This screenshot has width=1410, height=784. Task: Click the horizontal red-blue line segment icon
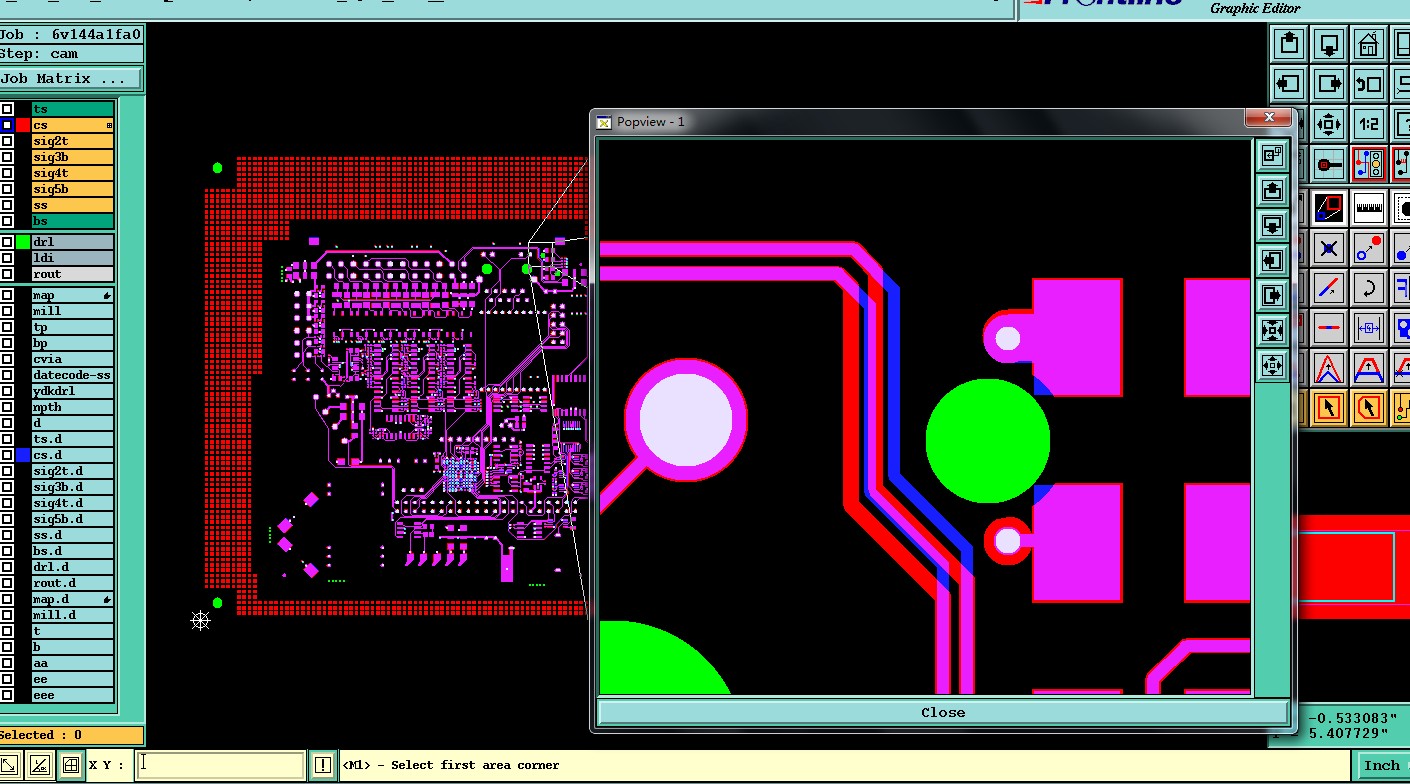1329,328
